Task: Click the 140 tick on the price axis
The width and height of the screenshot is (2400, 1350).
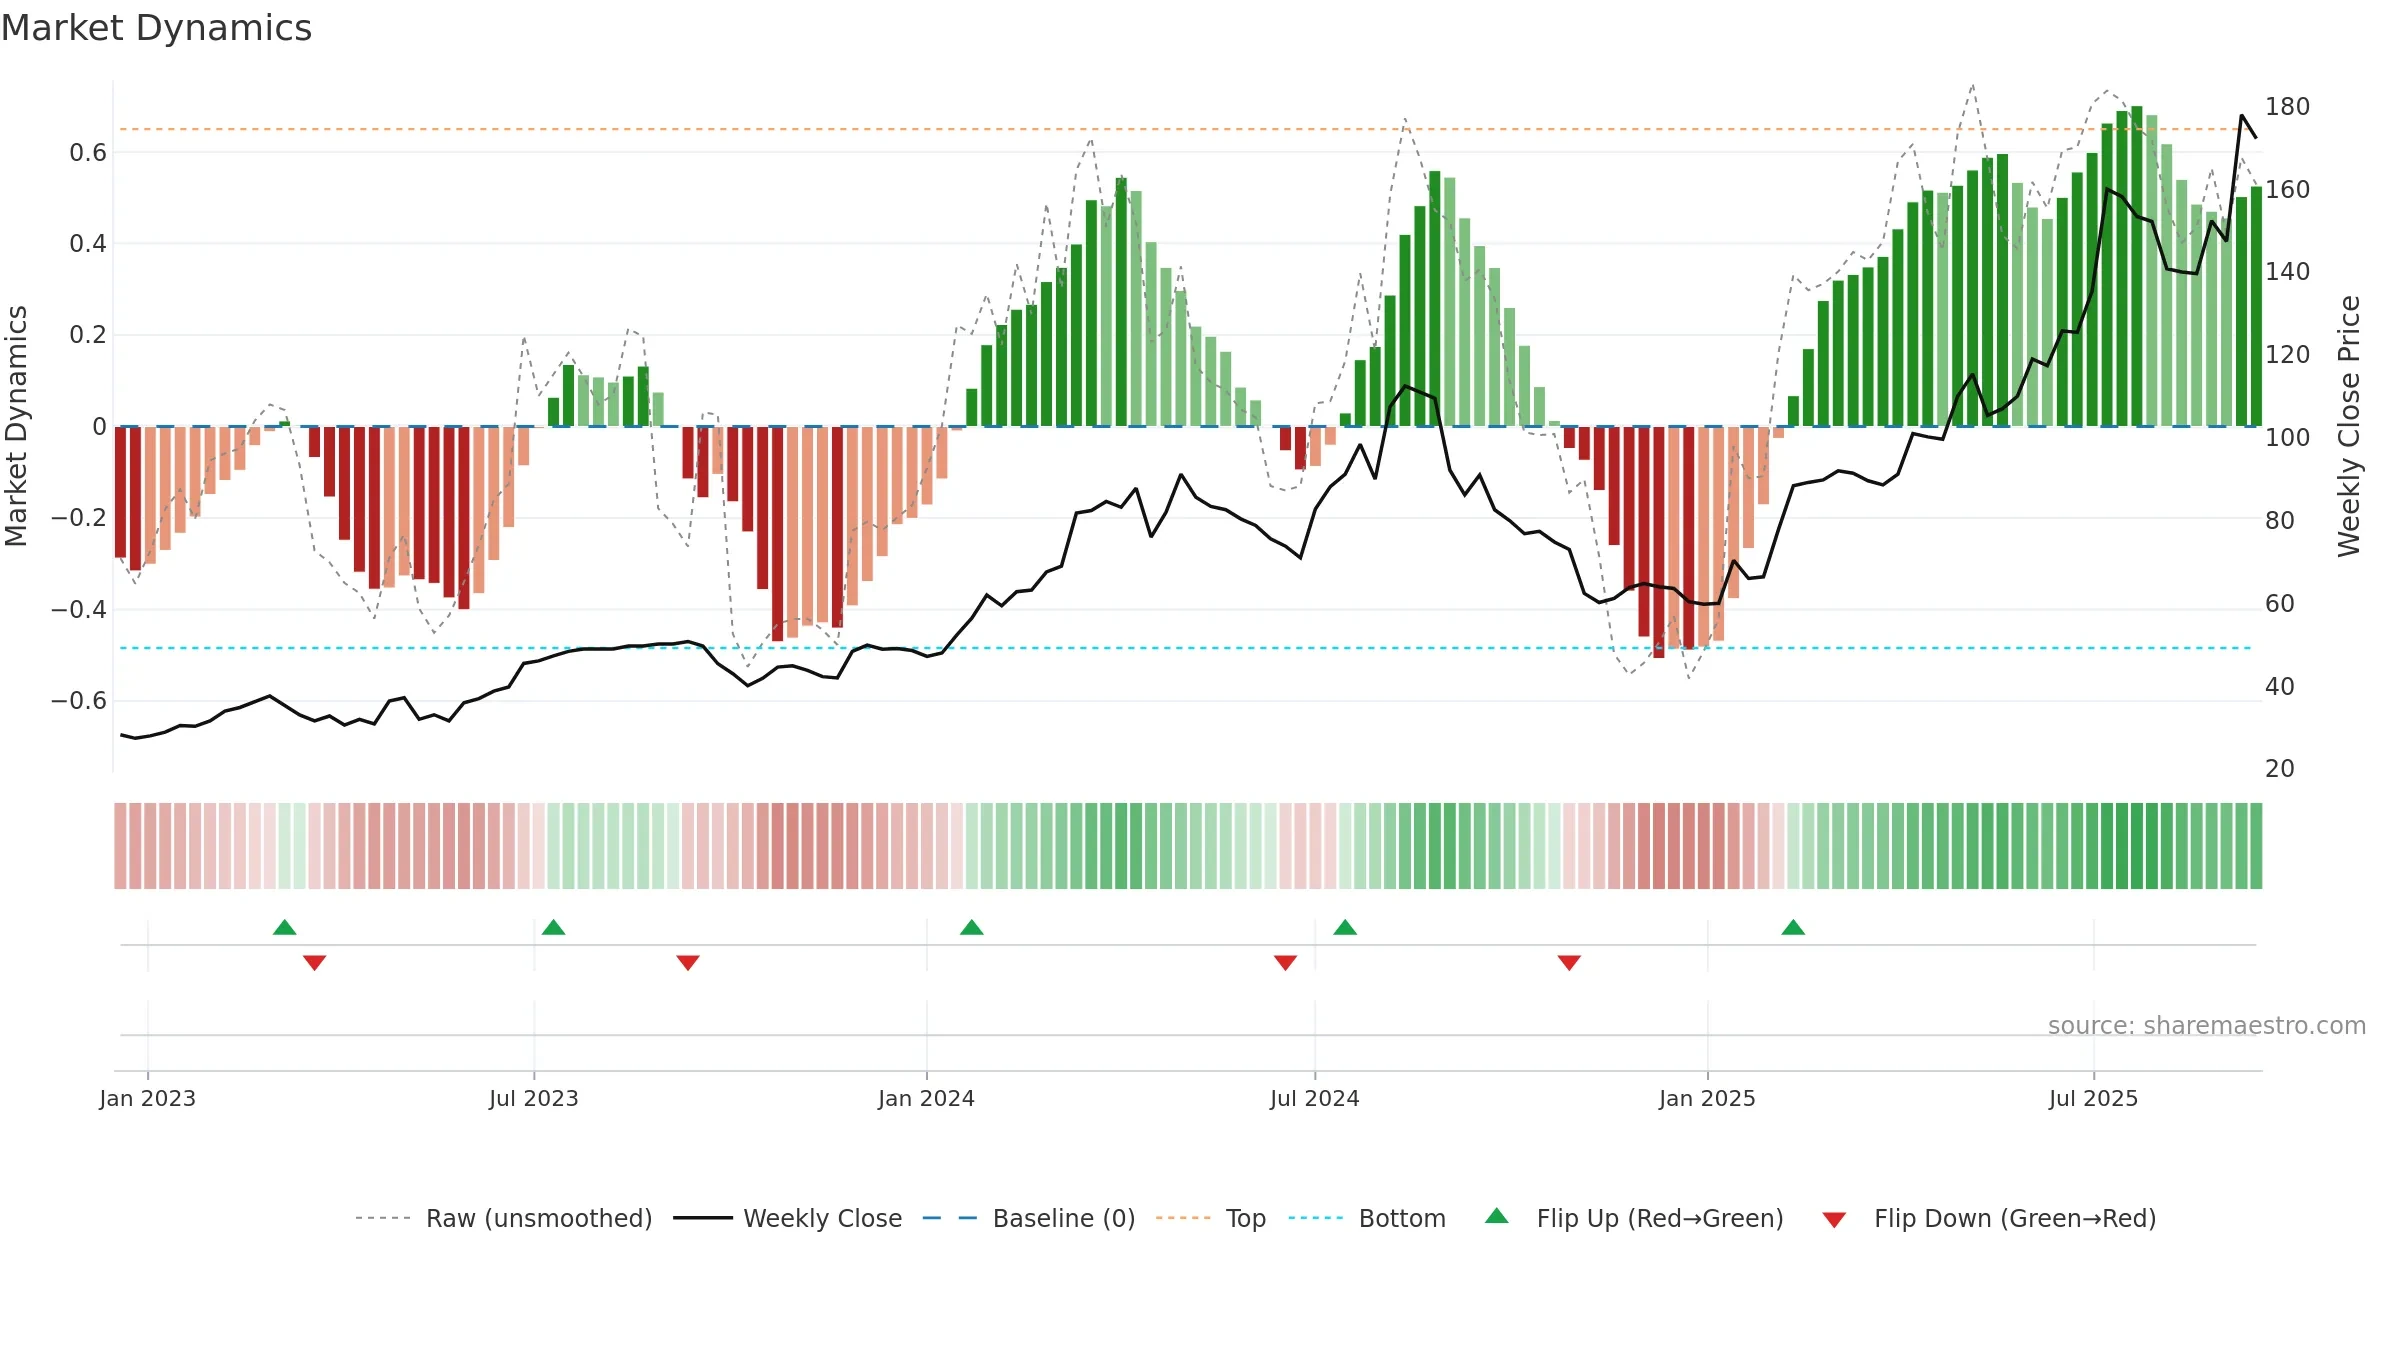Action: click(x=2287, y=272)
